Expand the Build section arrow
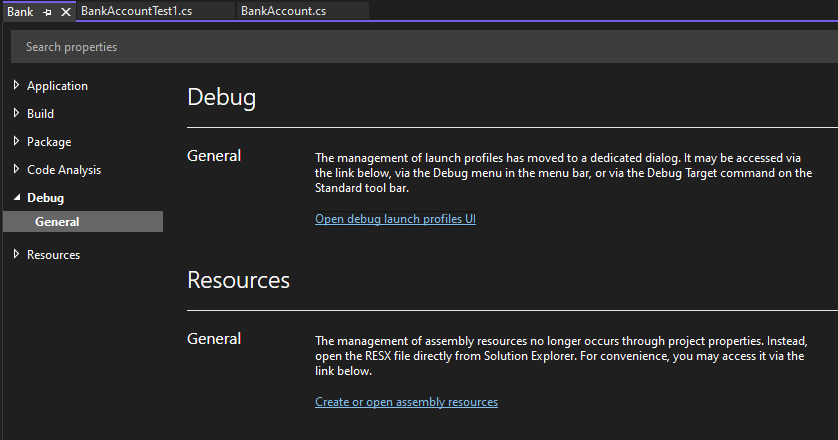 pyautogui.click(x=16, y=114)
